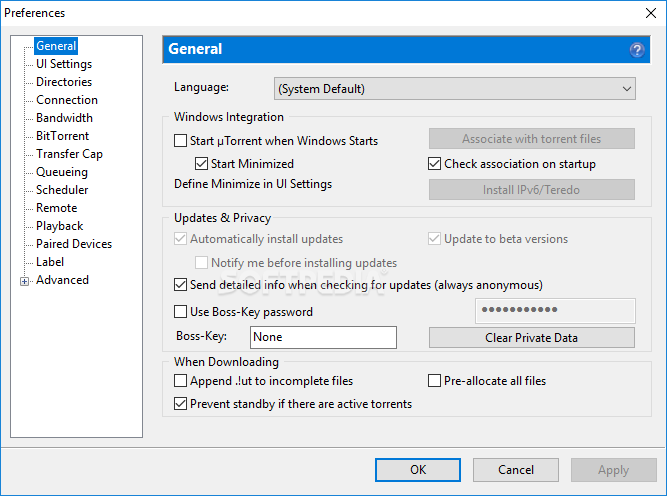Open Queueing settings

(62, 172)
